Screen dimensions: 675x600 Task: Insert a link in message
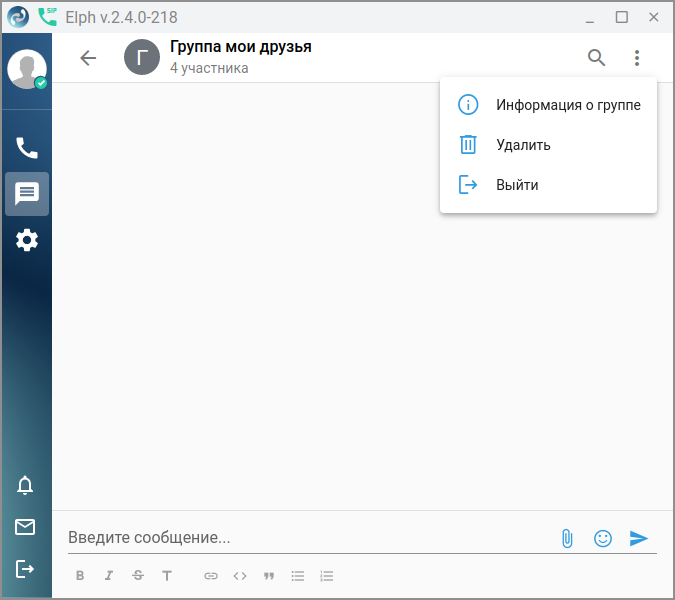point(211,575)
